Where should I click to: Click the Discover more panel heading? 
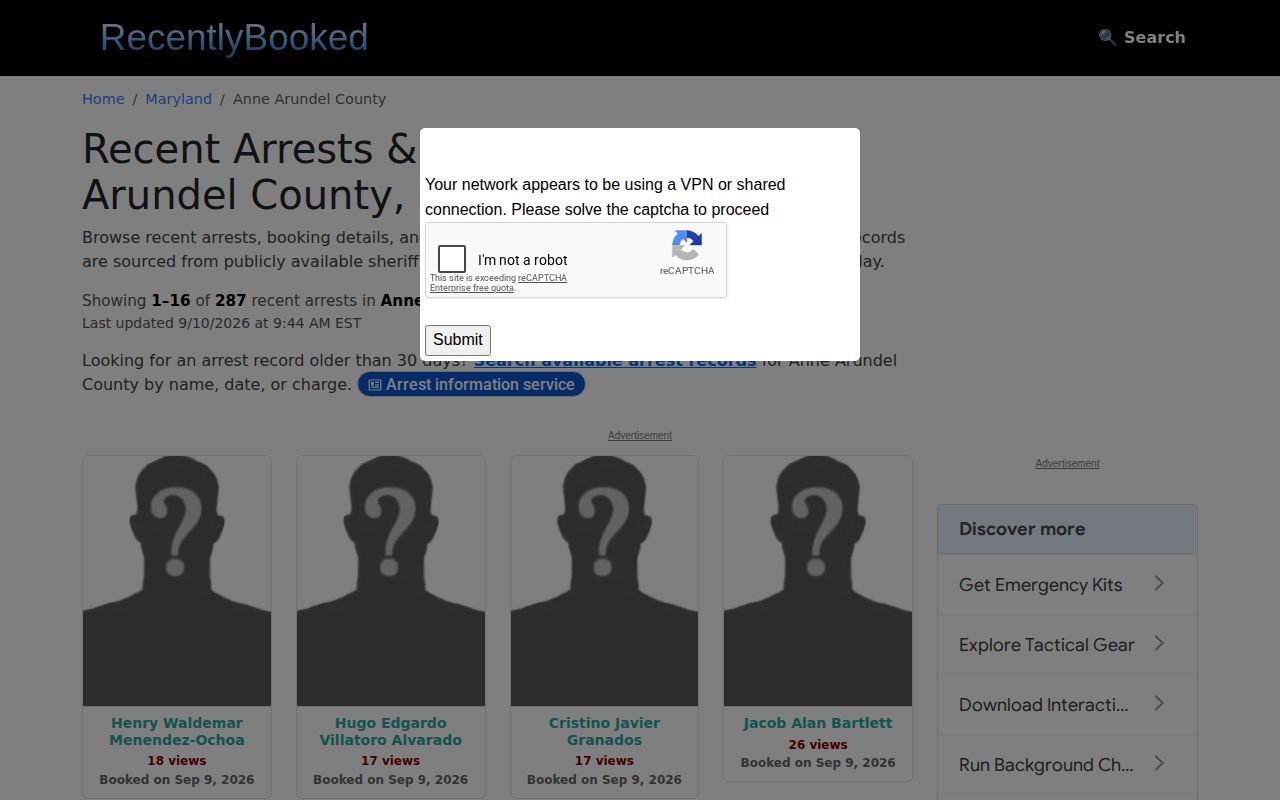click(x=1022, y=529)
